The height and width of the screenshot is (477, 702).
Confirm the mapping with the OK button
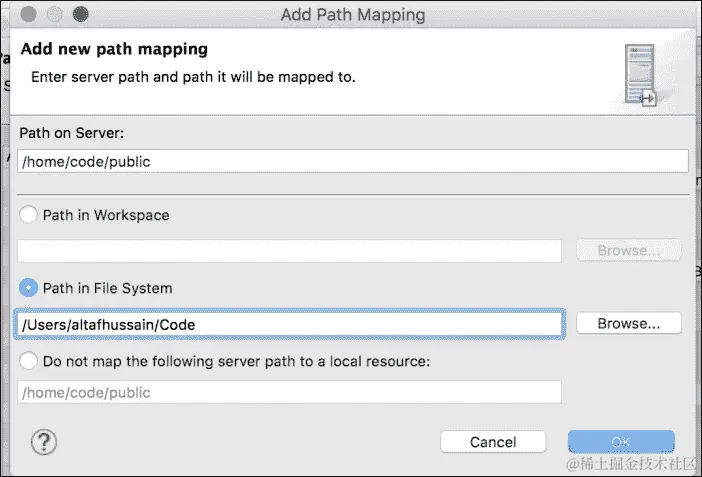(621, 442)
